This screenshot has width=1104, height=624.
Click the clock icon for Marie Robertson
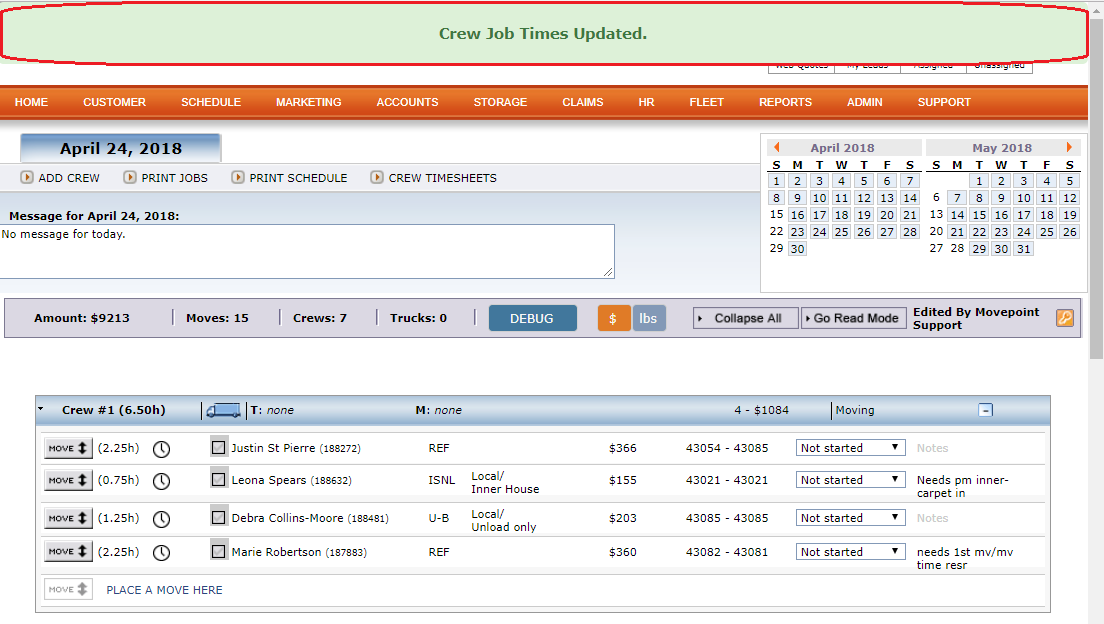pyautogui.click(x=161, y=553)
